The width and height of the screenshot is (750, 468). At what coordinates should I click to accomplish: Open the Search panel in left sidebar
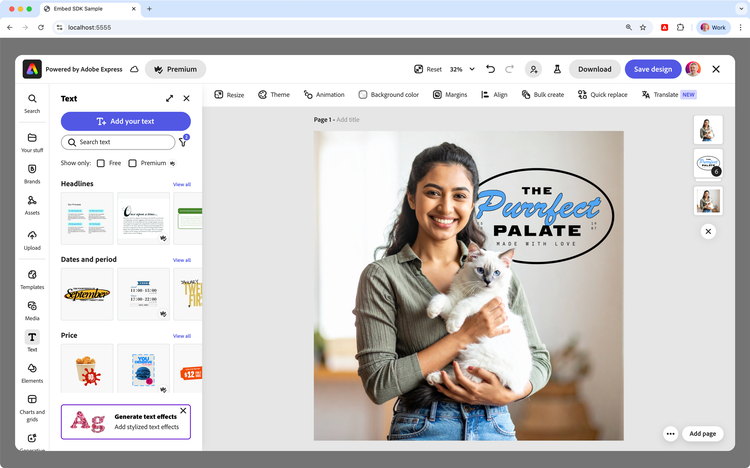(x=32, y=103)
